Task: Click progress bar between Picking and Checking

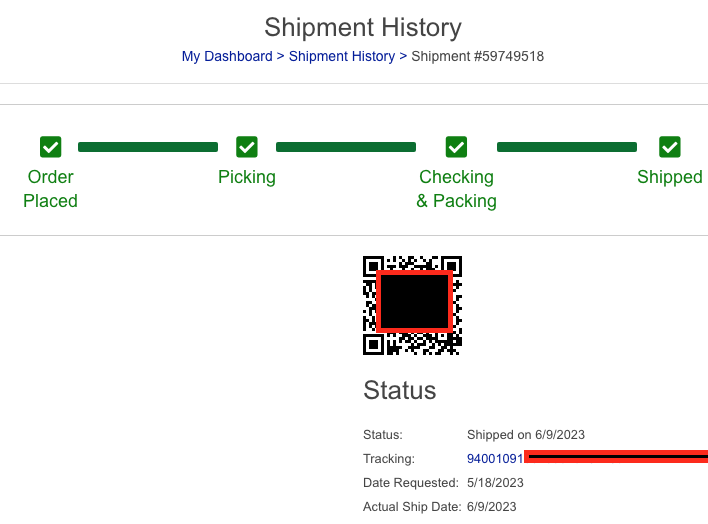Action: pyautogui.click(x=346, y=147)
